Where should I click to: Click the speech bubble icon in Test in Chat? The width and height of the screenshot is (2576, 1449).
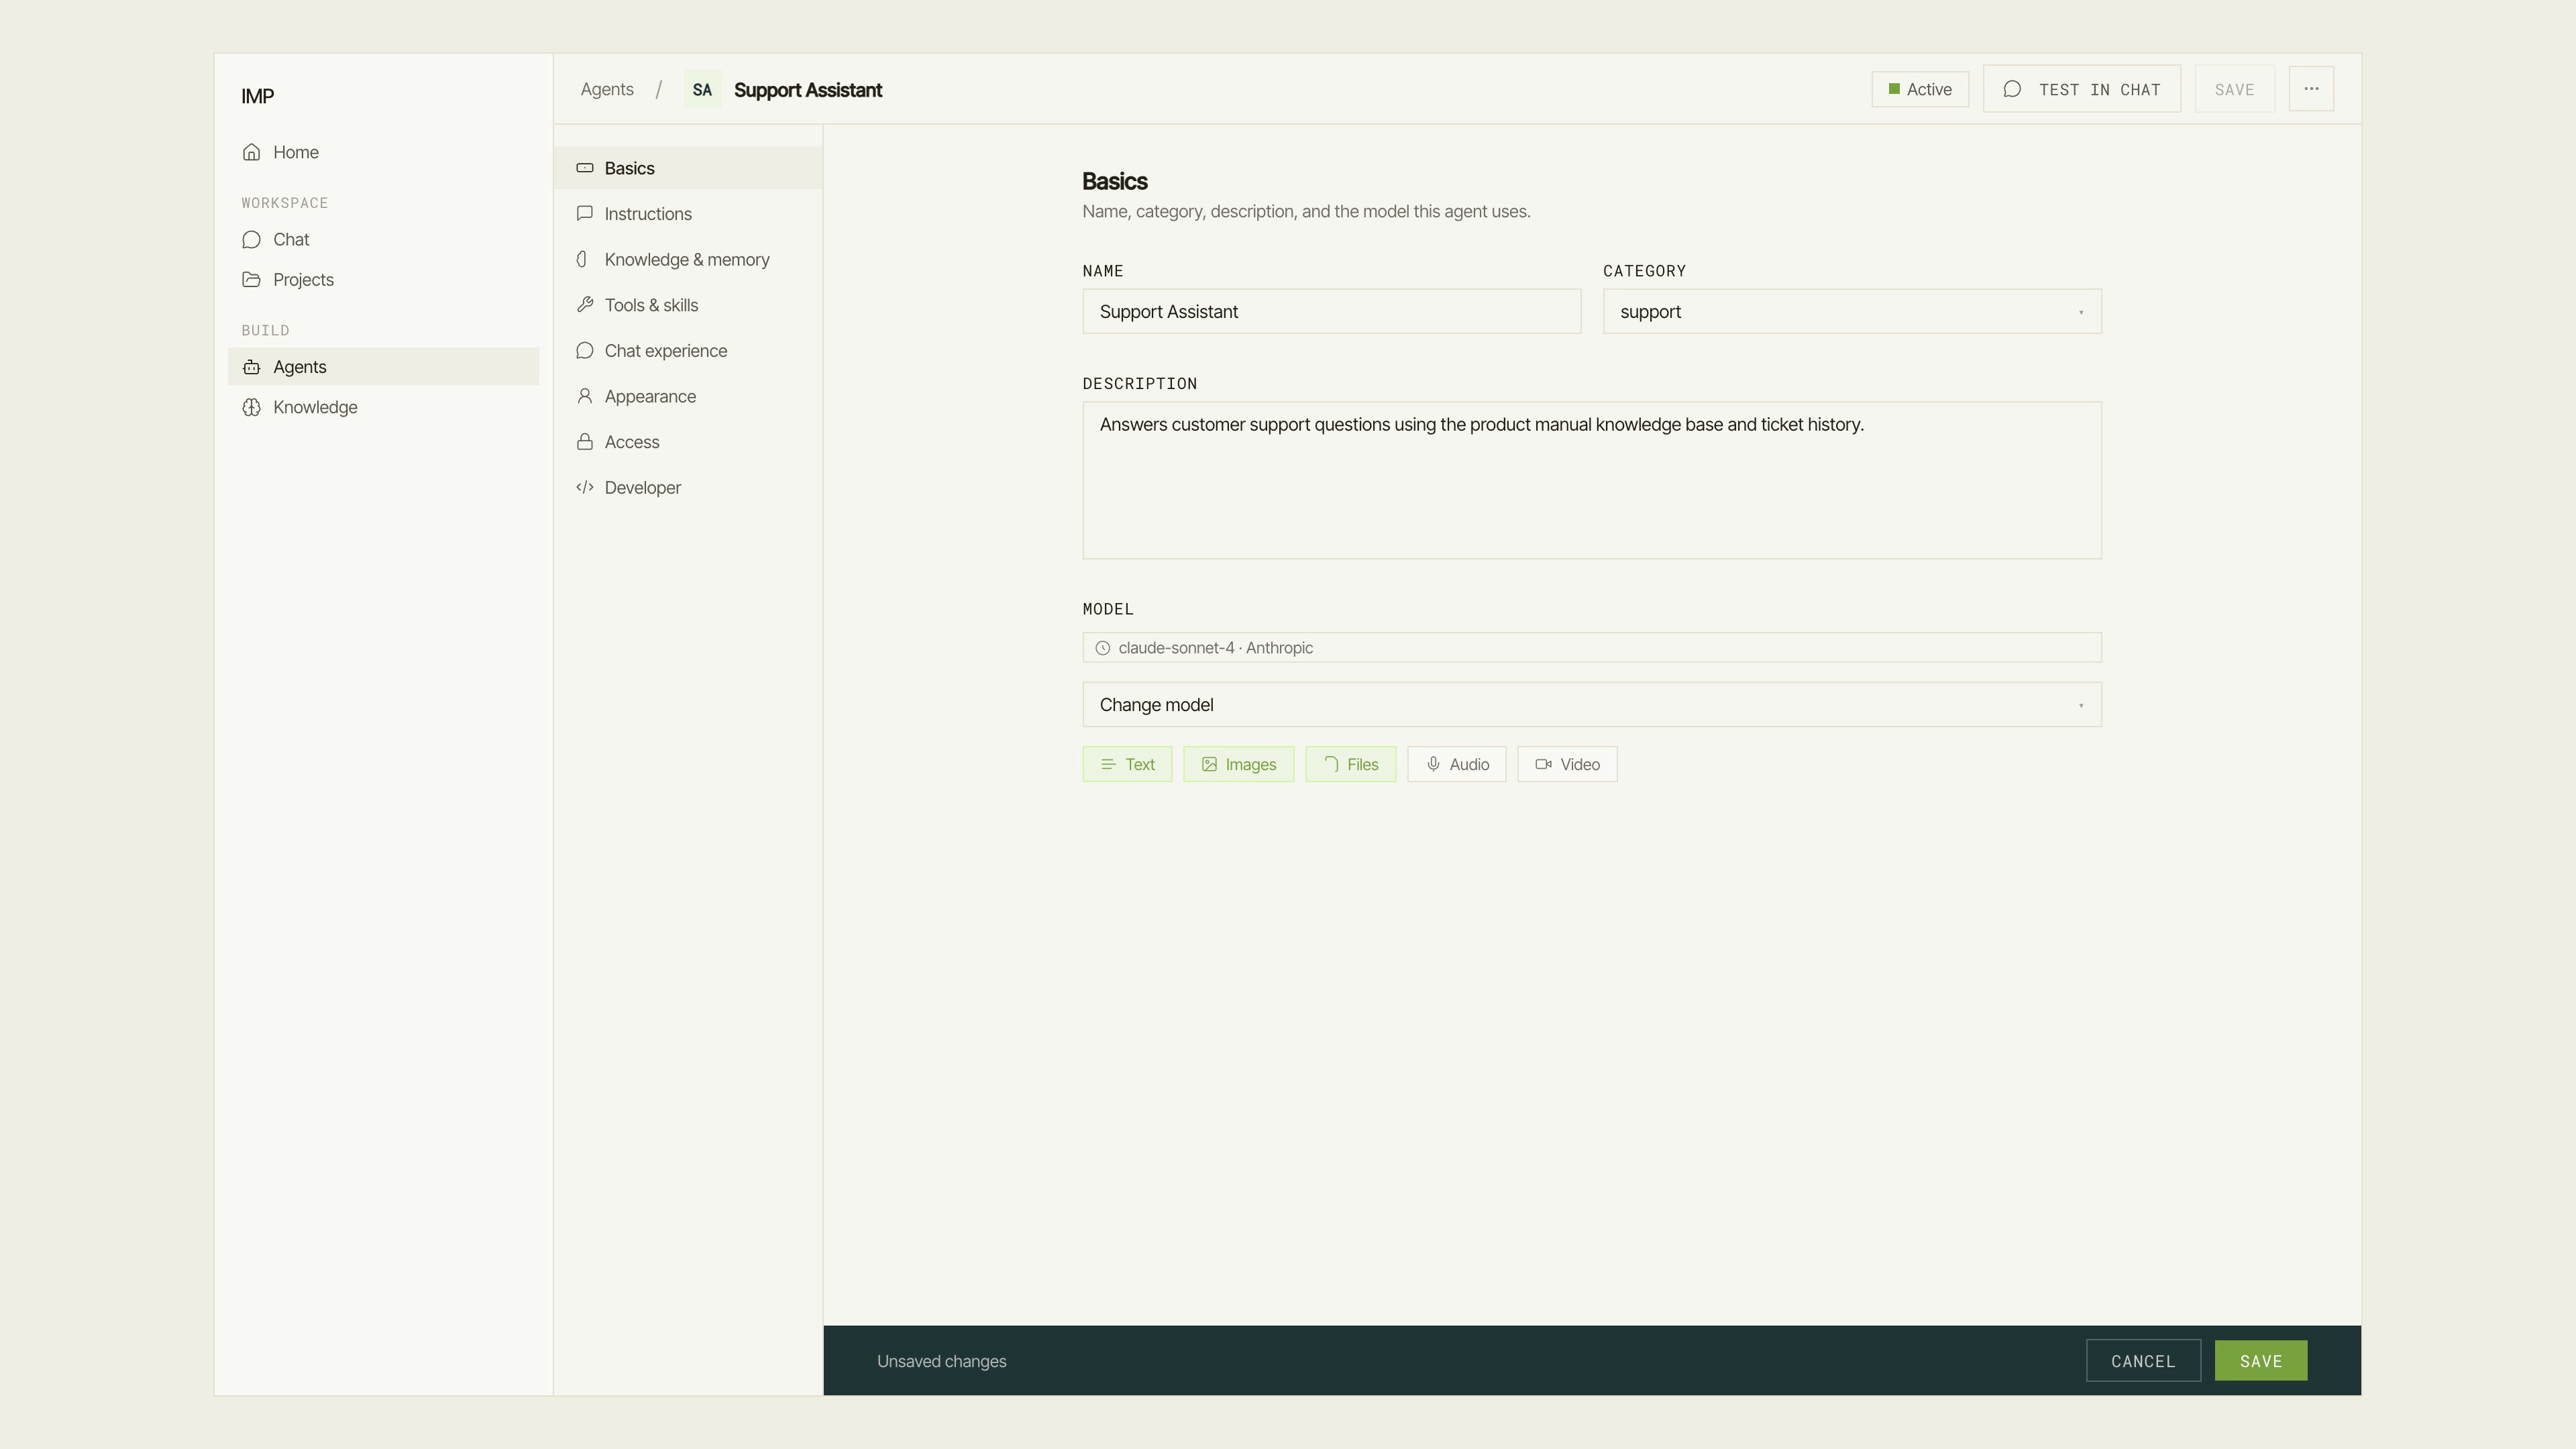coord(2012,89)
